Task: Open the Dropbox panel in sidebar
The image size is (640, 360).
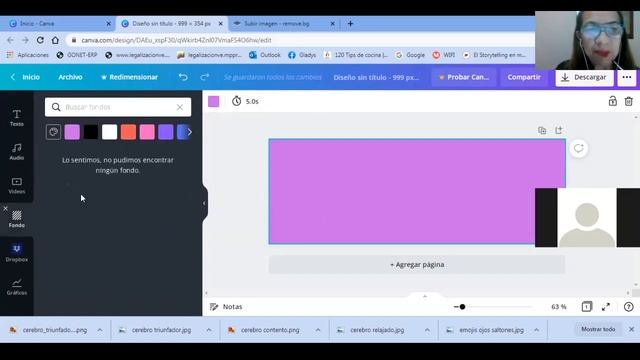Action: tap(17, 253)
